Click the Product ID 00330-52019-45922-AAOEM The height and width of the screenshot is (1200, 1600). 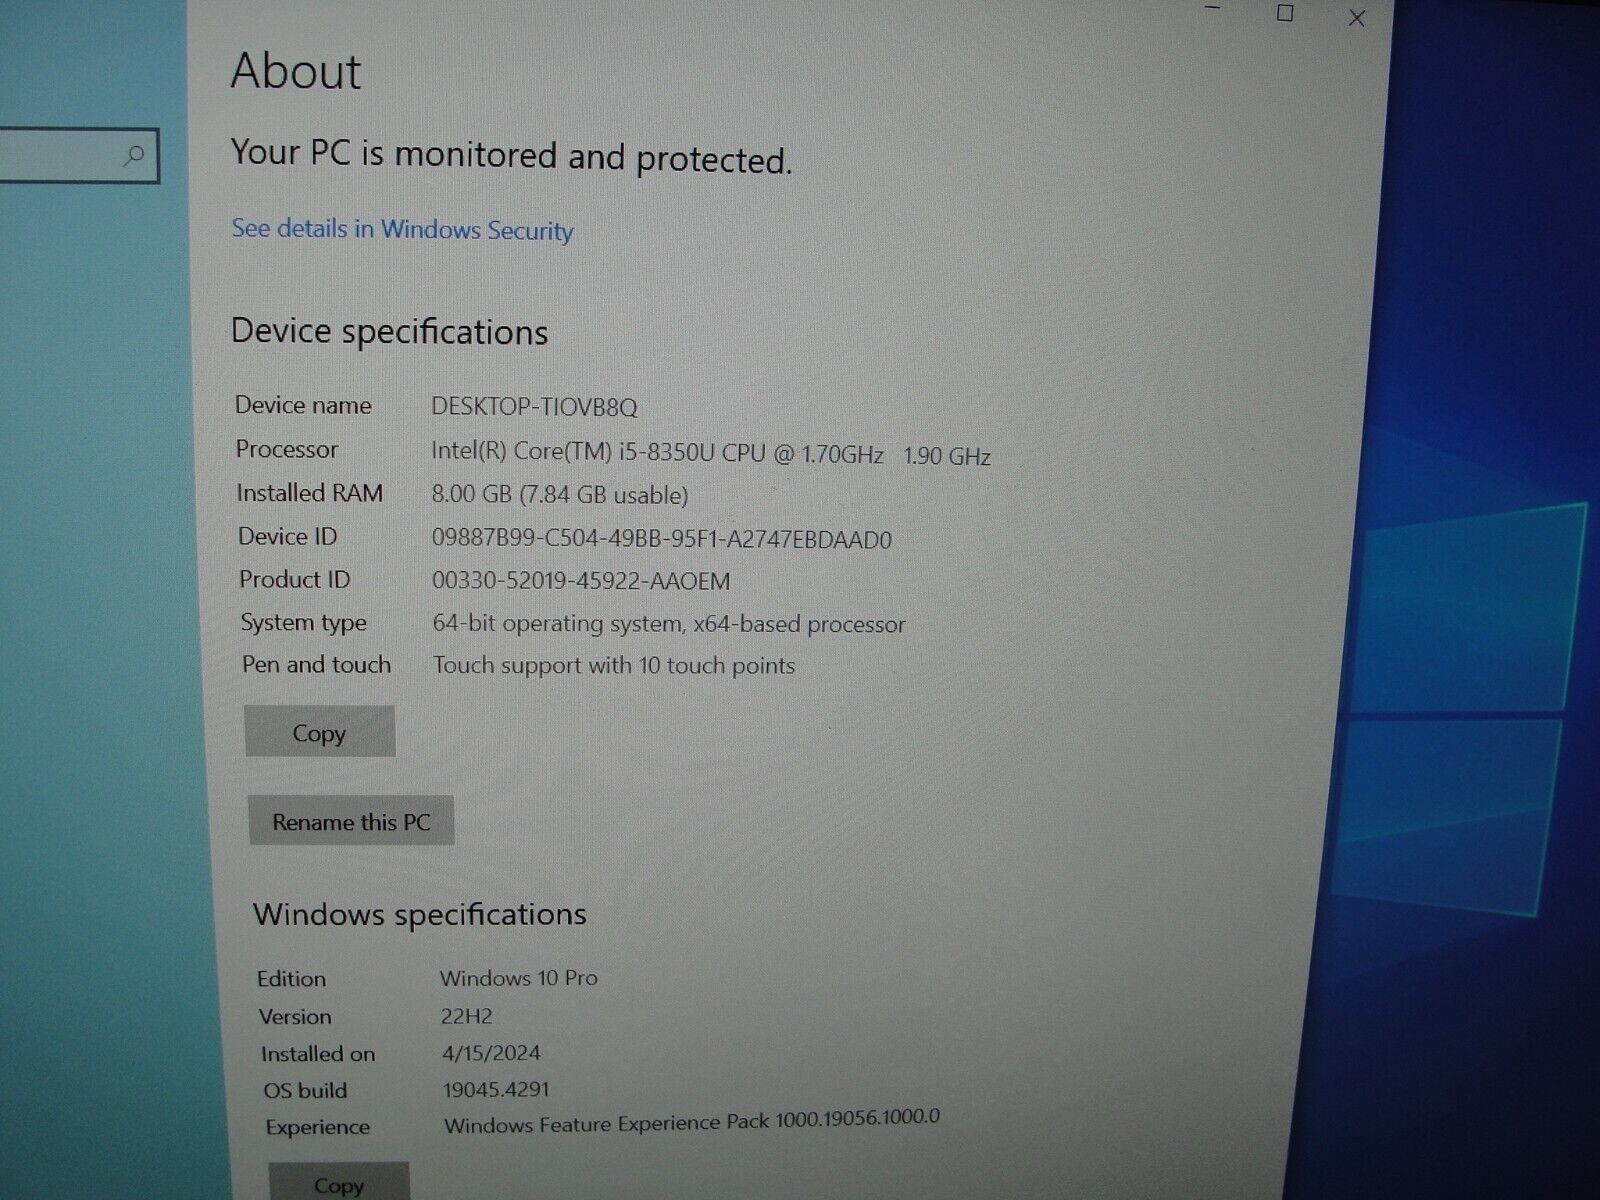click(581, 581)
